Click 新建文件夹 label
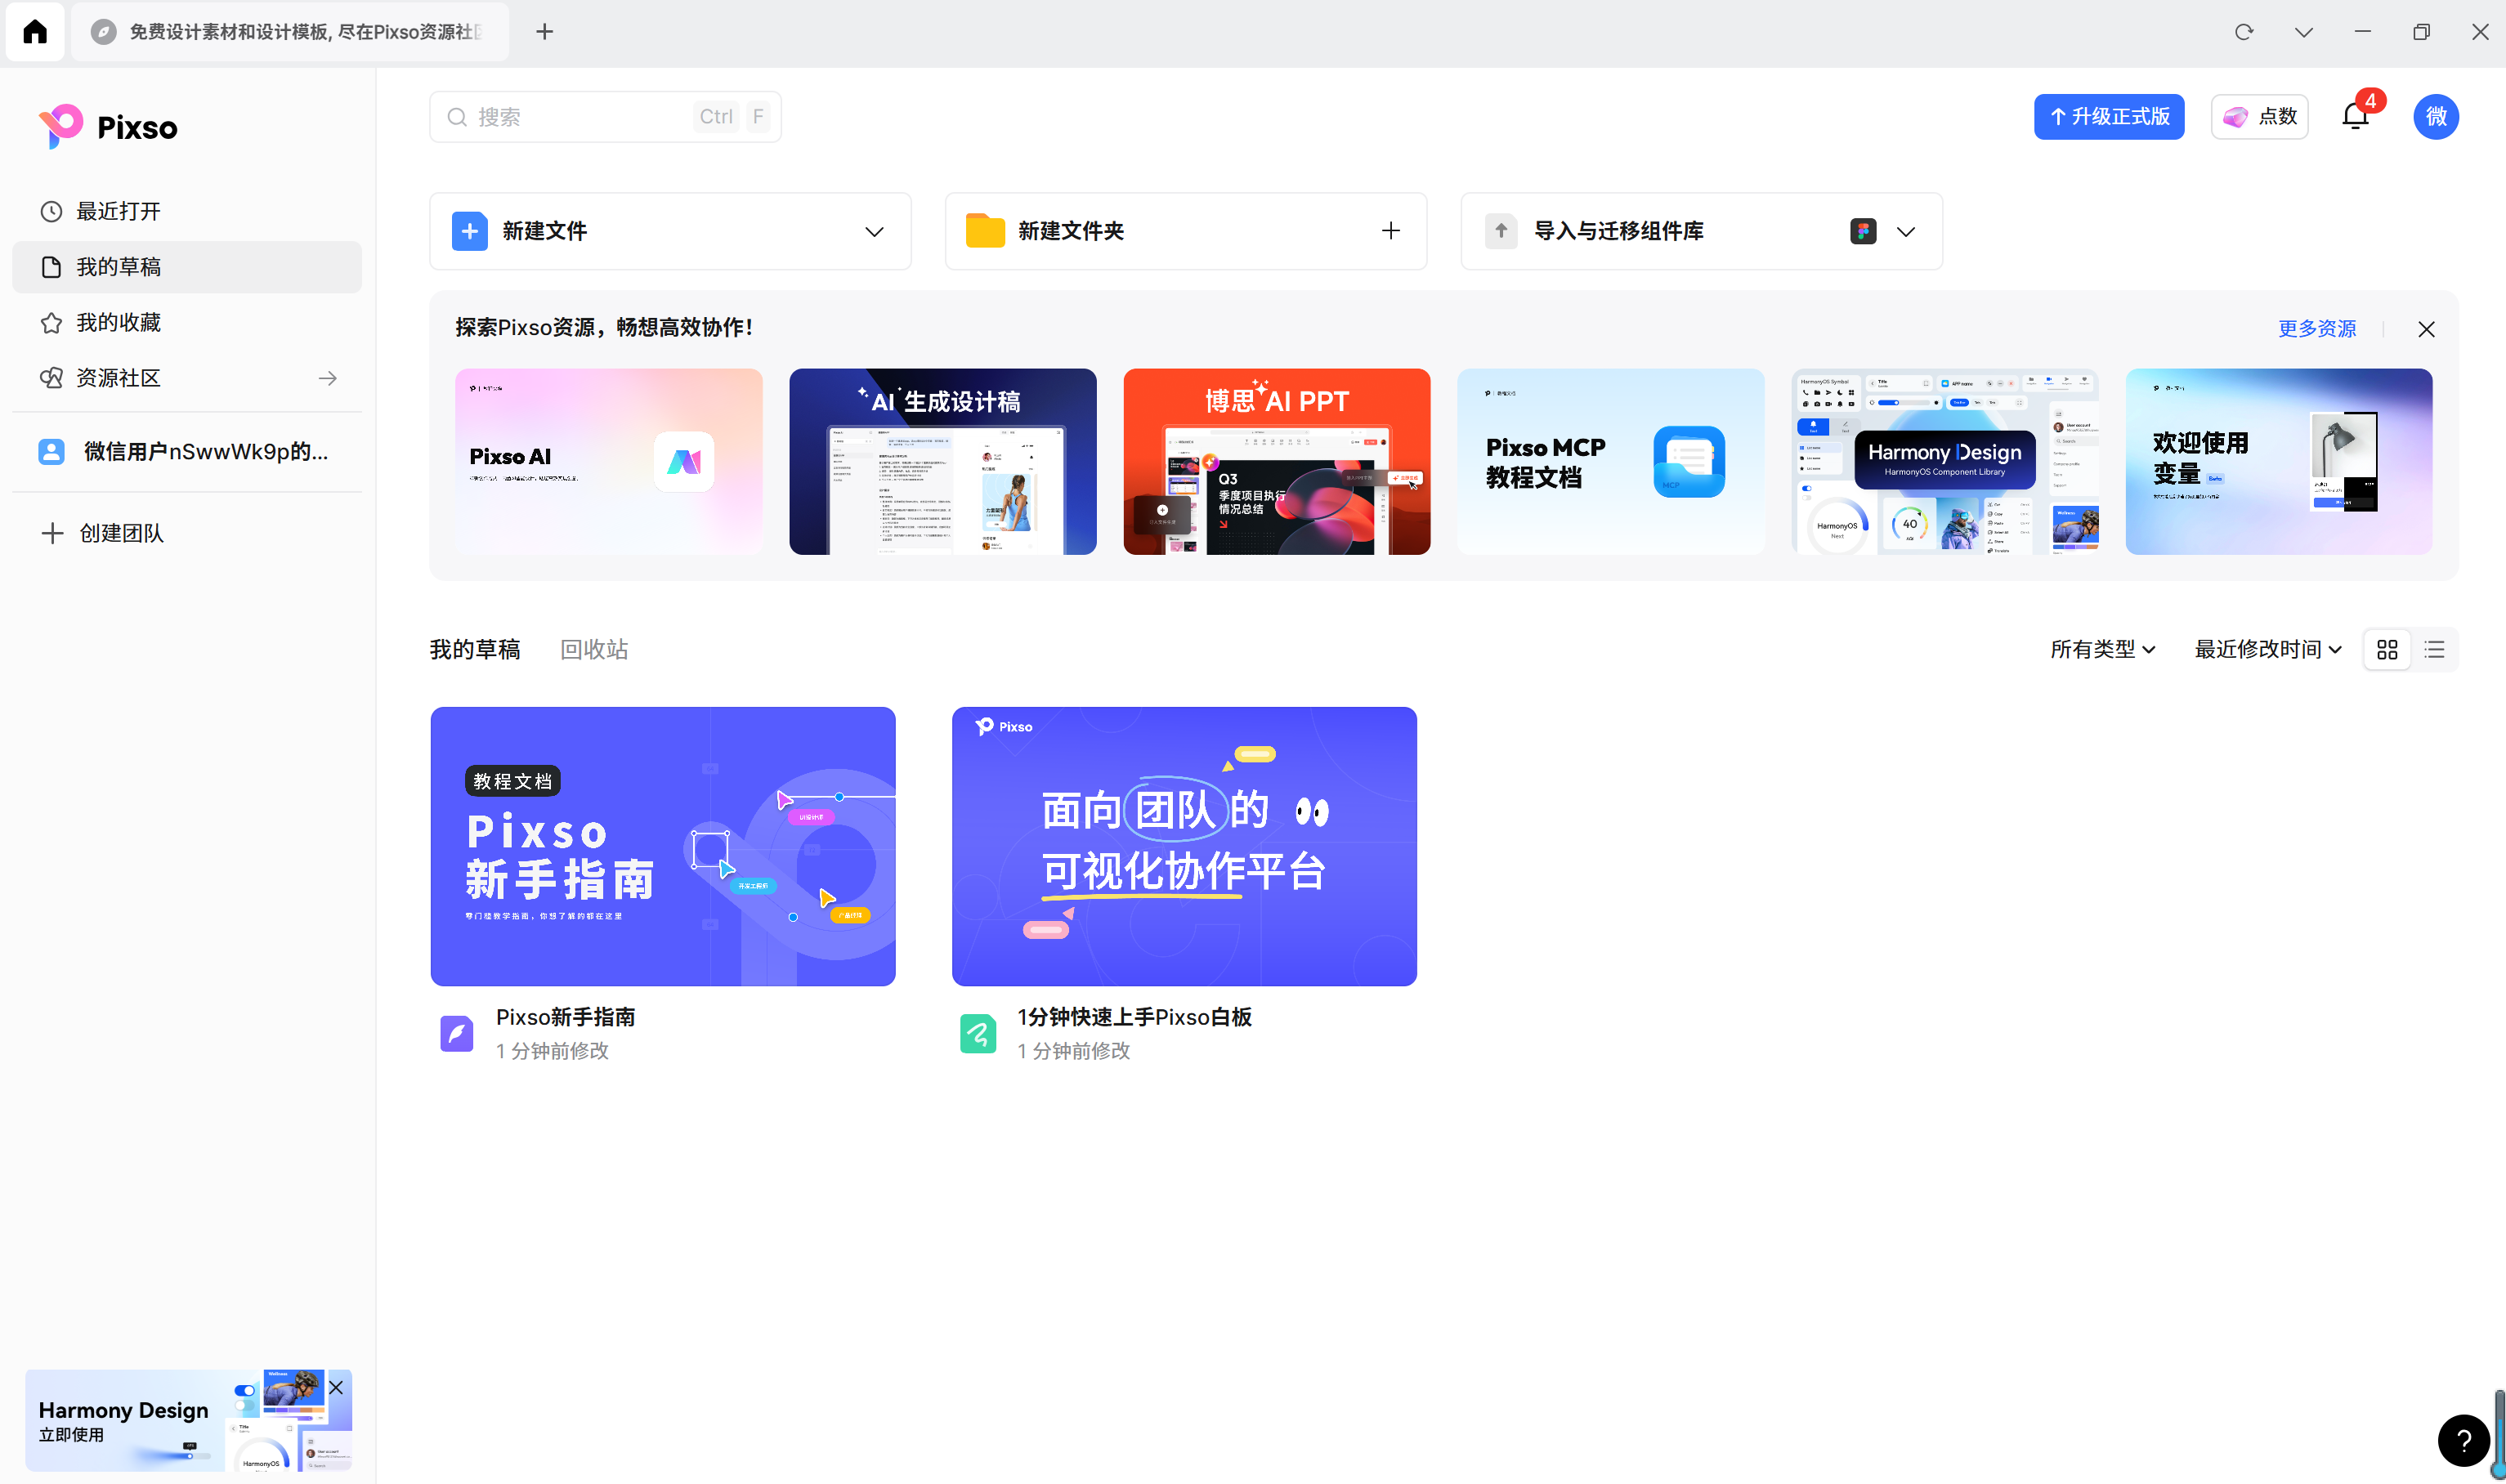The height and width of the screenshot is (1484, 2506). click(x=1071, y=231)
